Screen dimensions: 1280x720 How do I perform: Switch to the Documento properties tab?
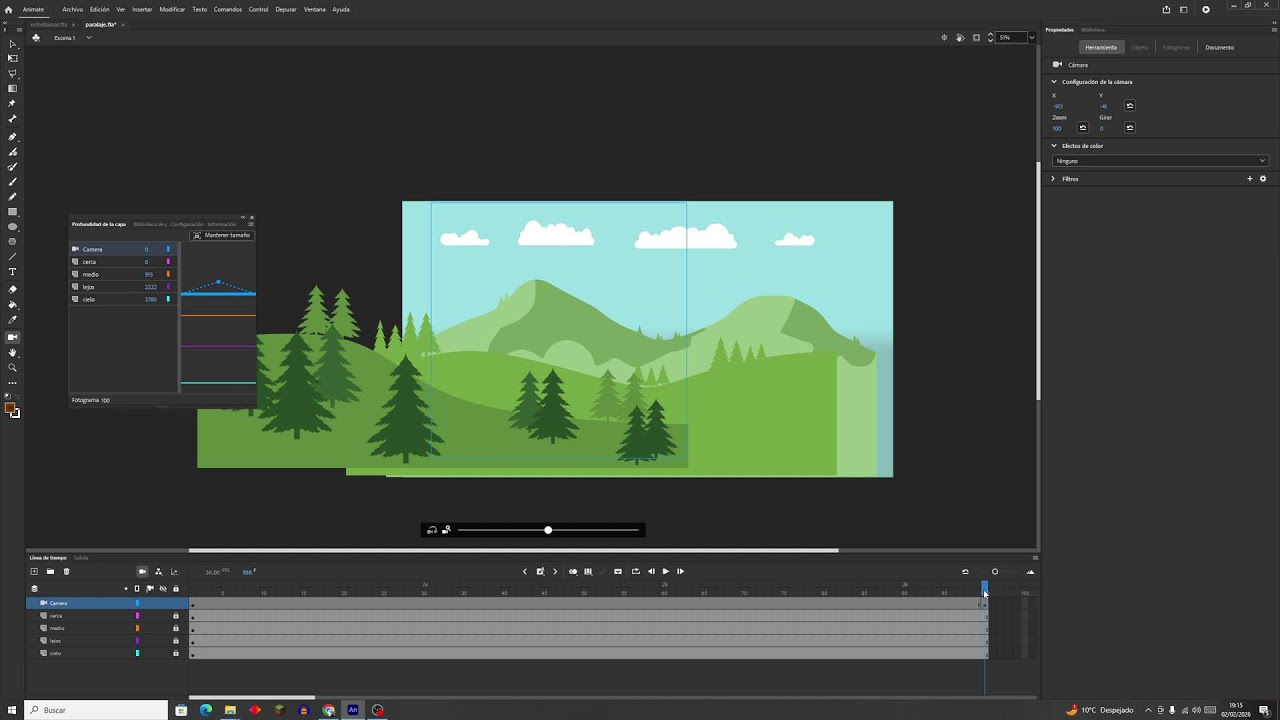1219,47
